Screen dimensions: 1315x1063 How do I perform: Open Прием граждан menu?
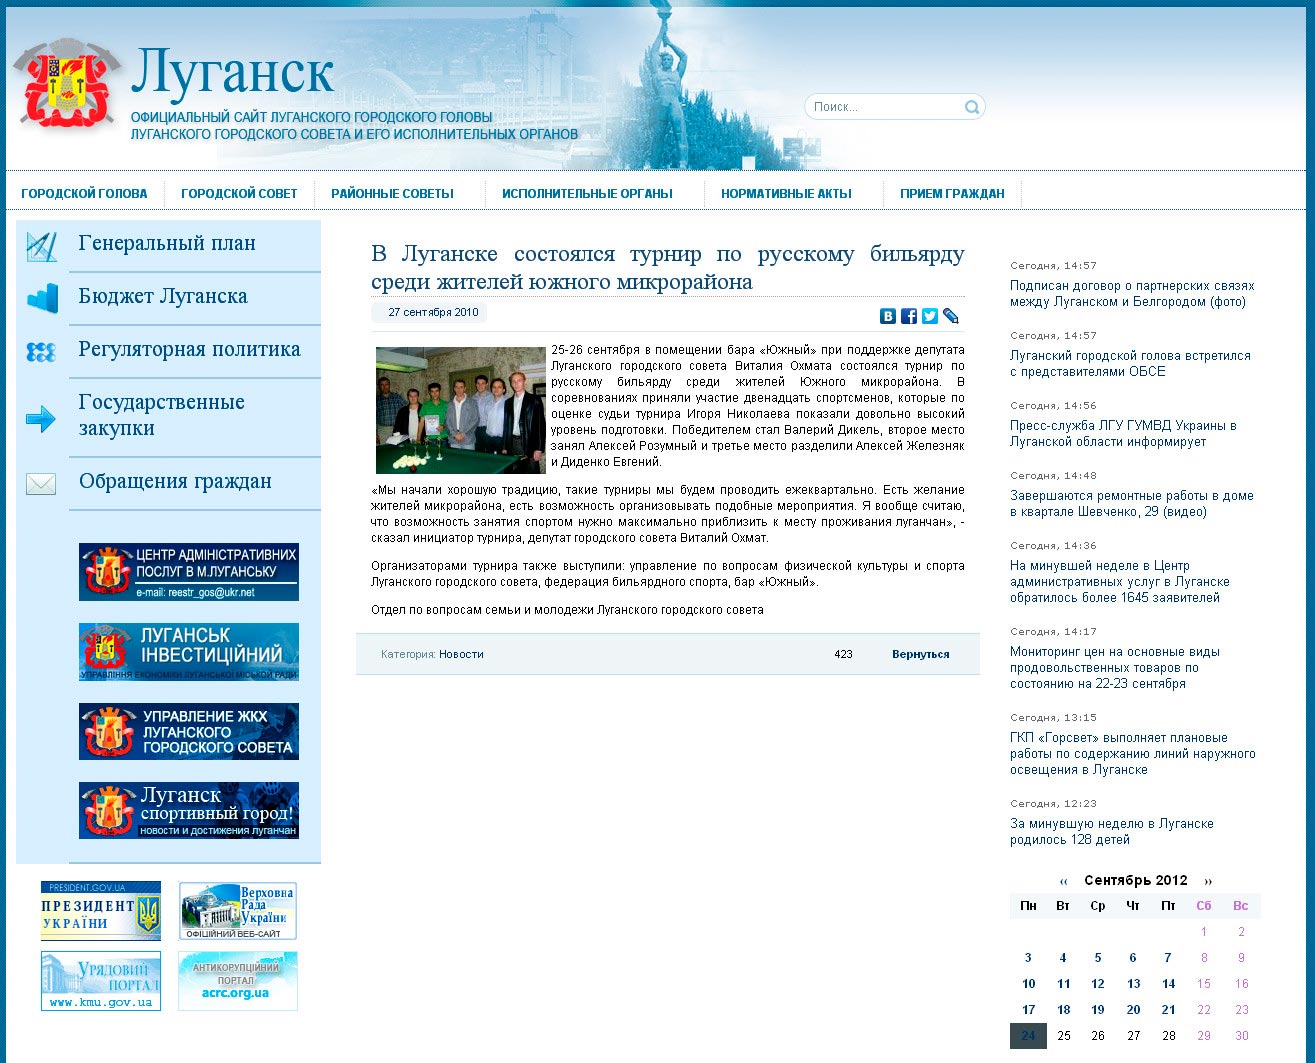(952, 194)
